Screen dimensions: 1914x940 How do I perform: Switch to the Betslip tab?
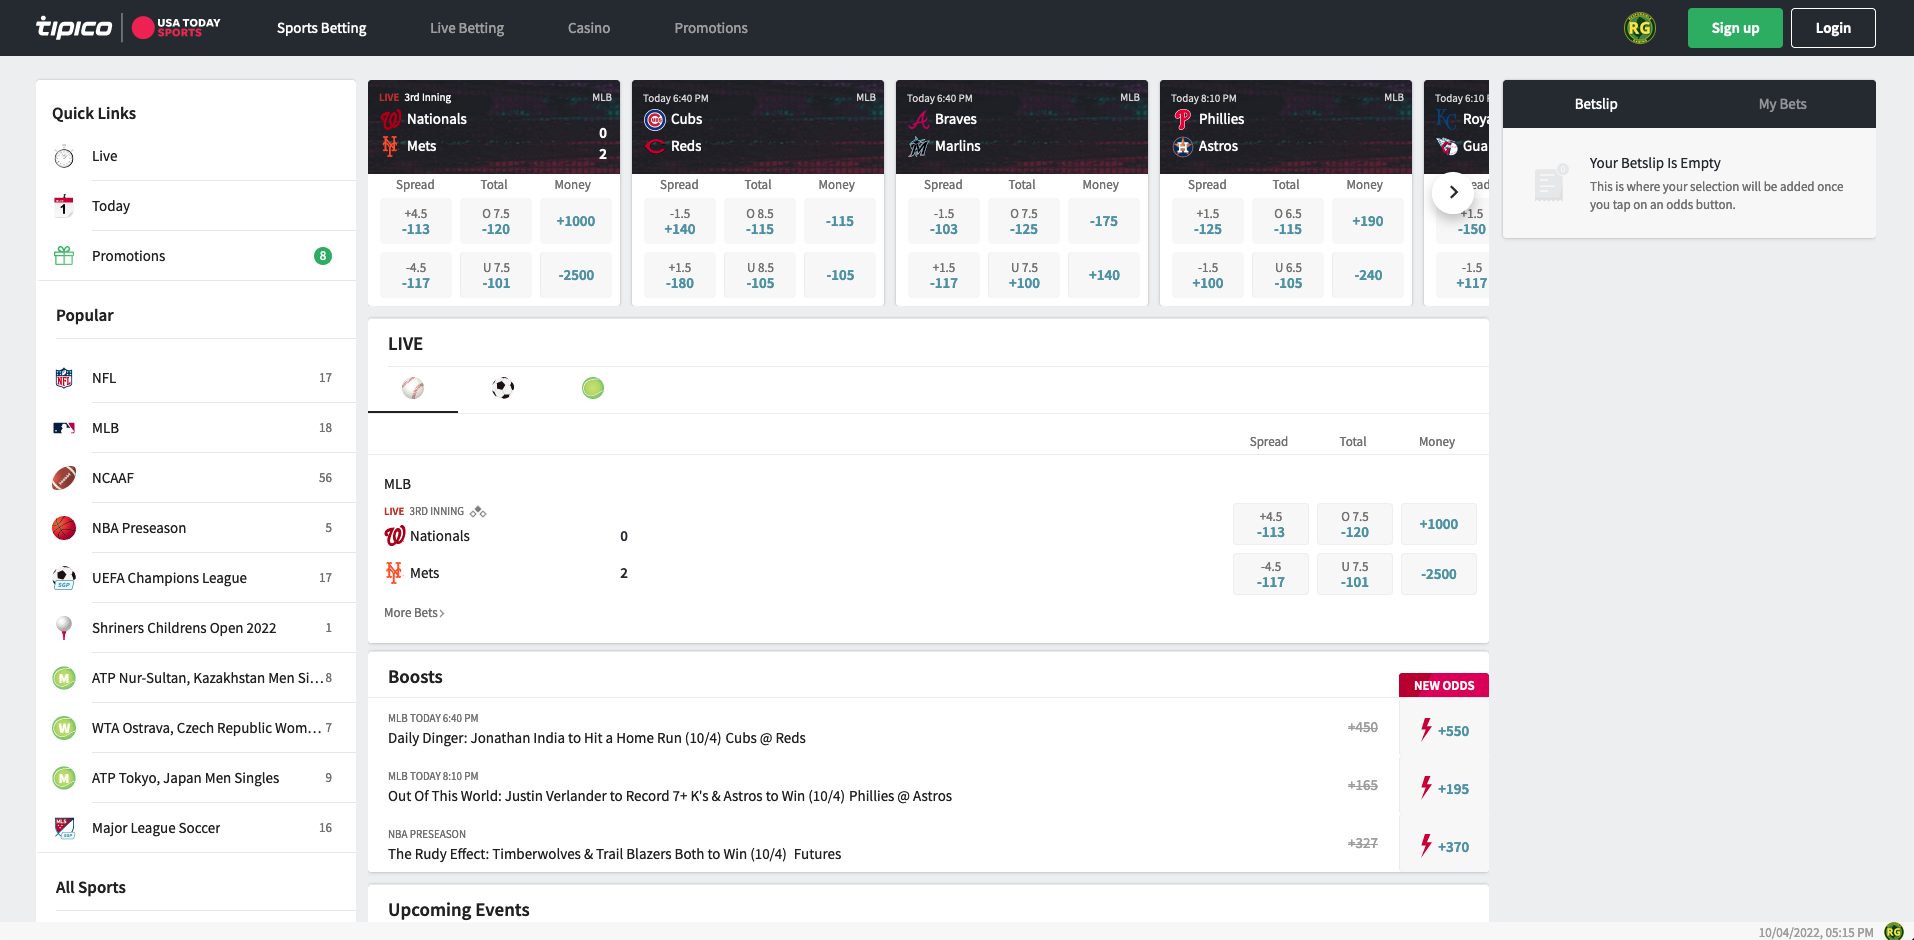(1596, 104)
